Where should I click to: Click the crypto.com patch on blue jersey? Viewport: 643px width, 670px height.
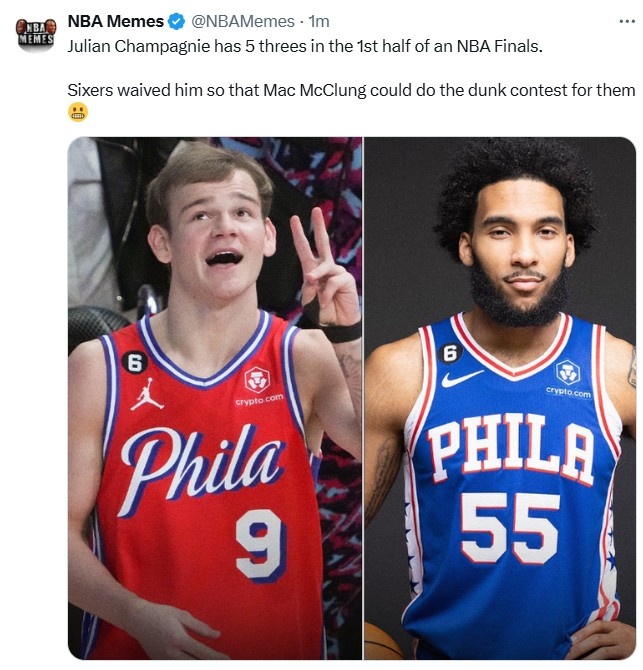coord(568,379)
